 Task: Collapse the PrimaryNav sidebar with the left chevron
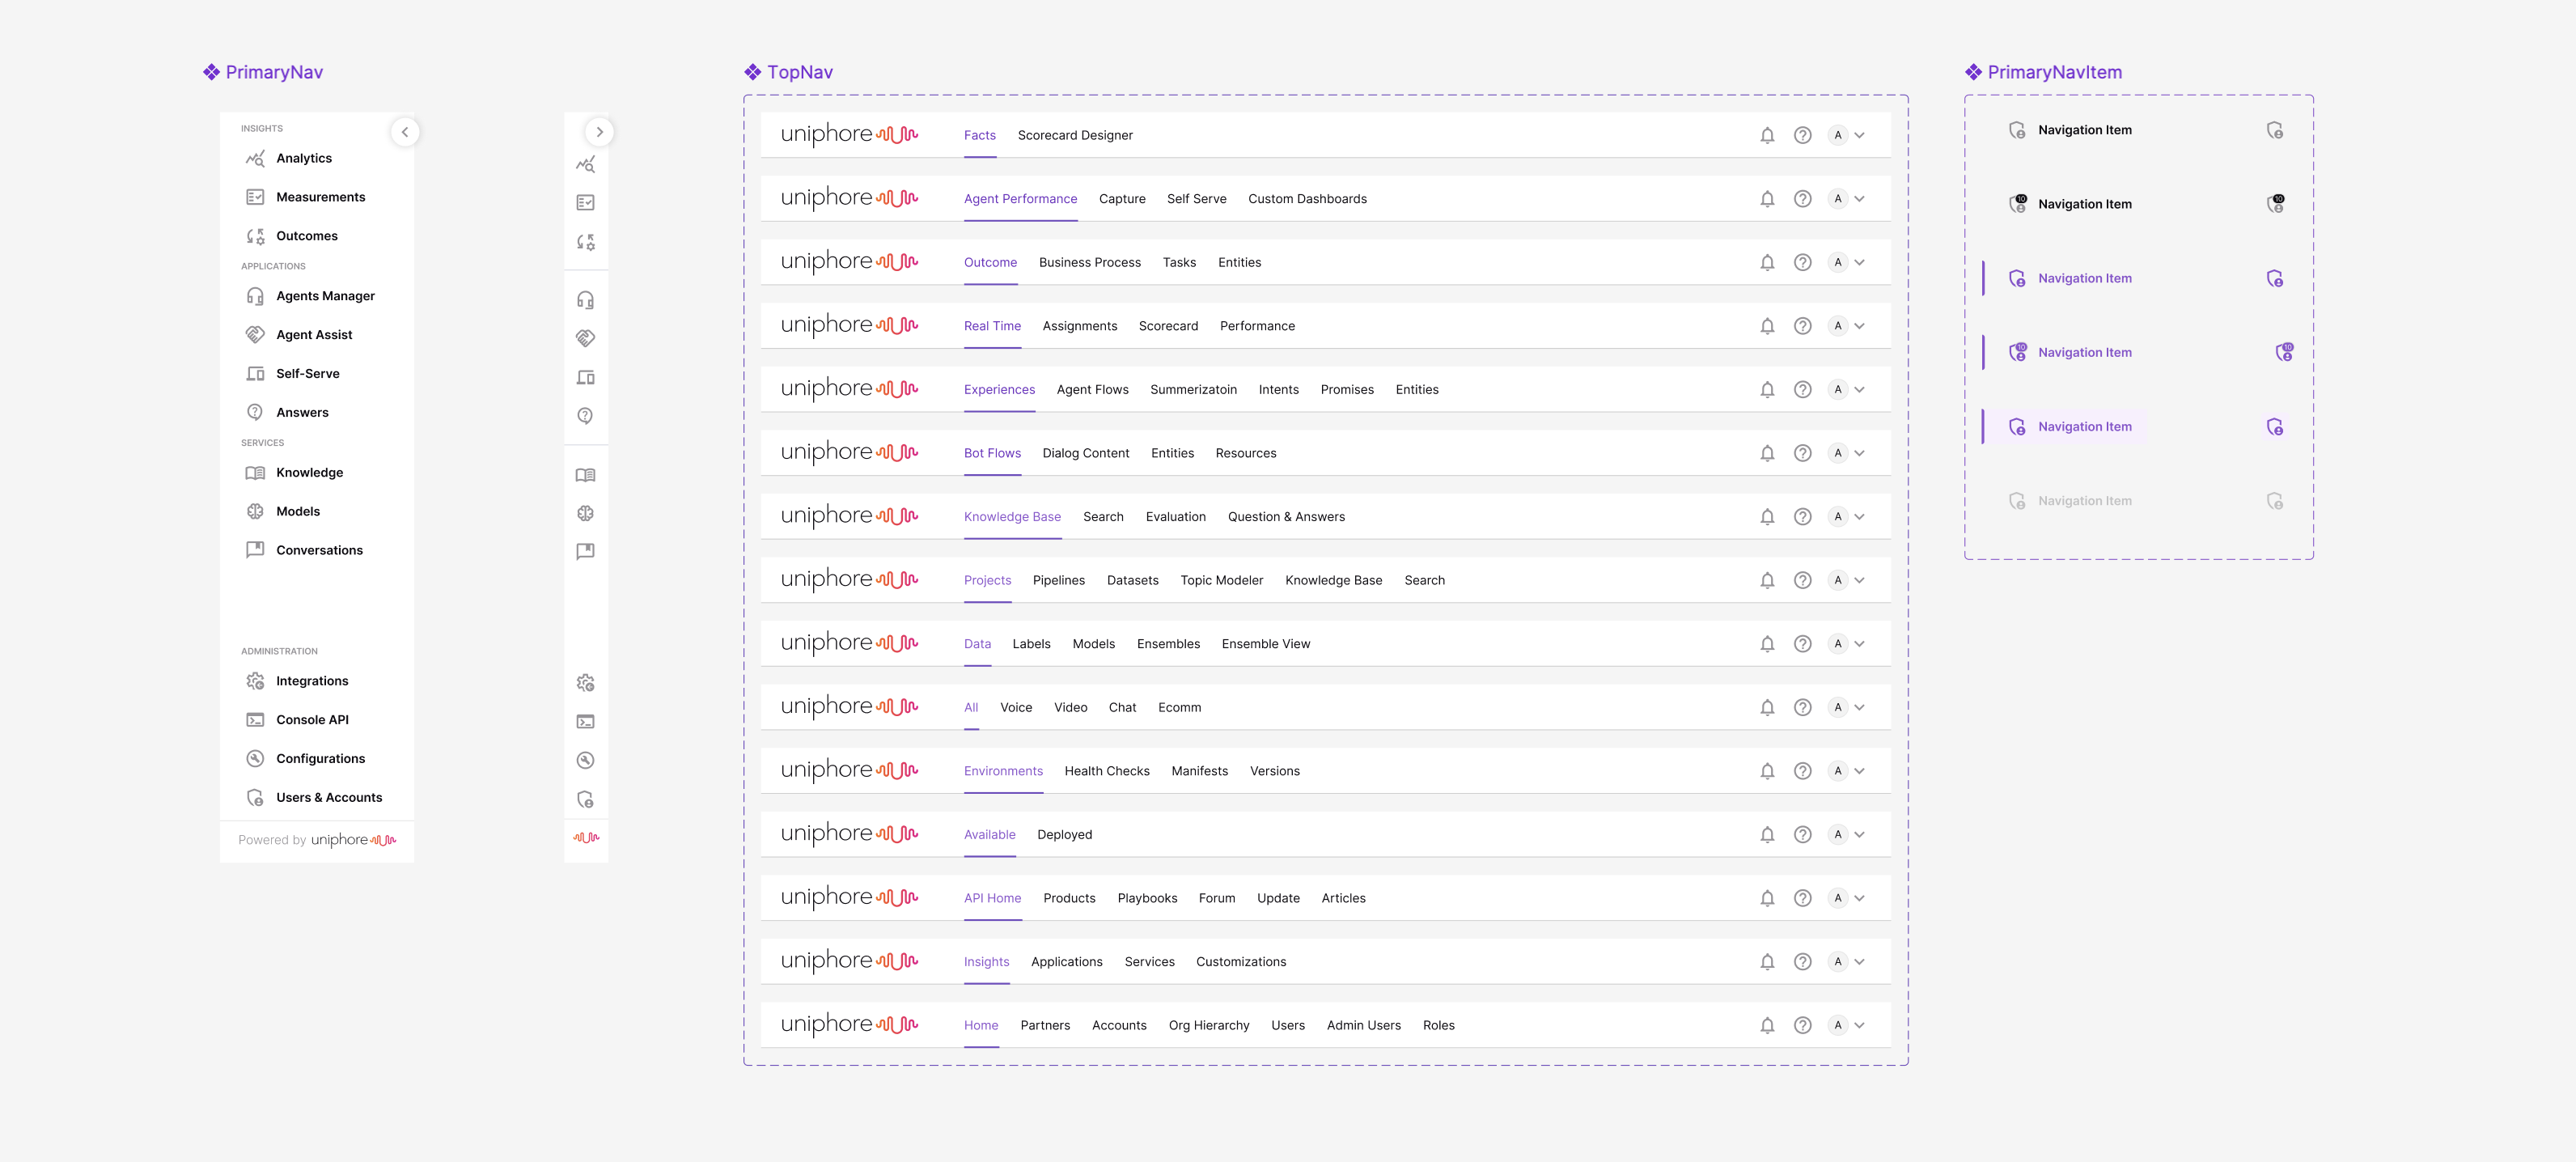(x=405, y=131)
